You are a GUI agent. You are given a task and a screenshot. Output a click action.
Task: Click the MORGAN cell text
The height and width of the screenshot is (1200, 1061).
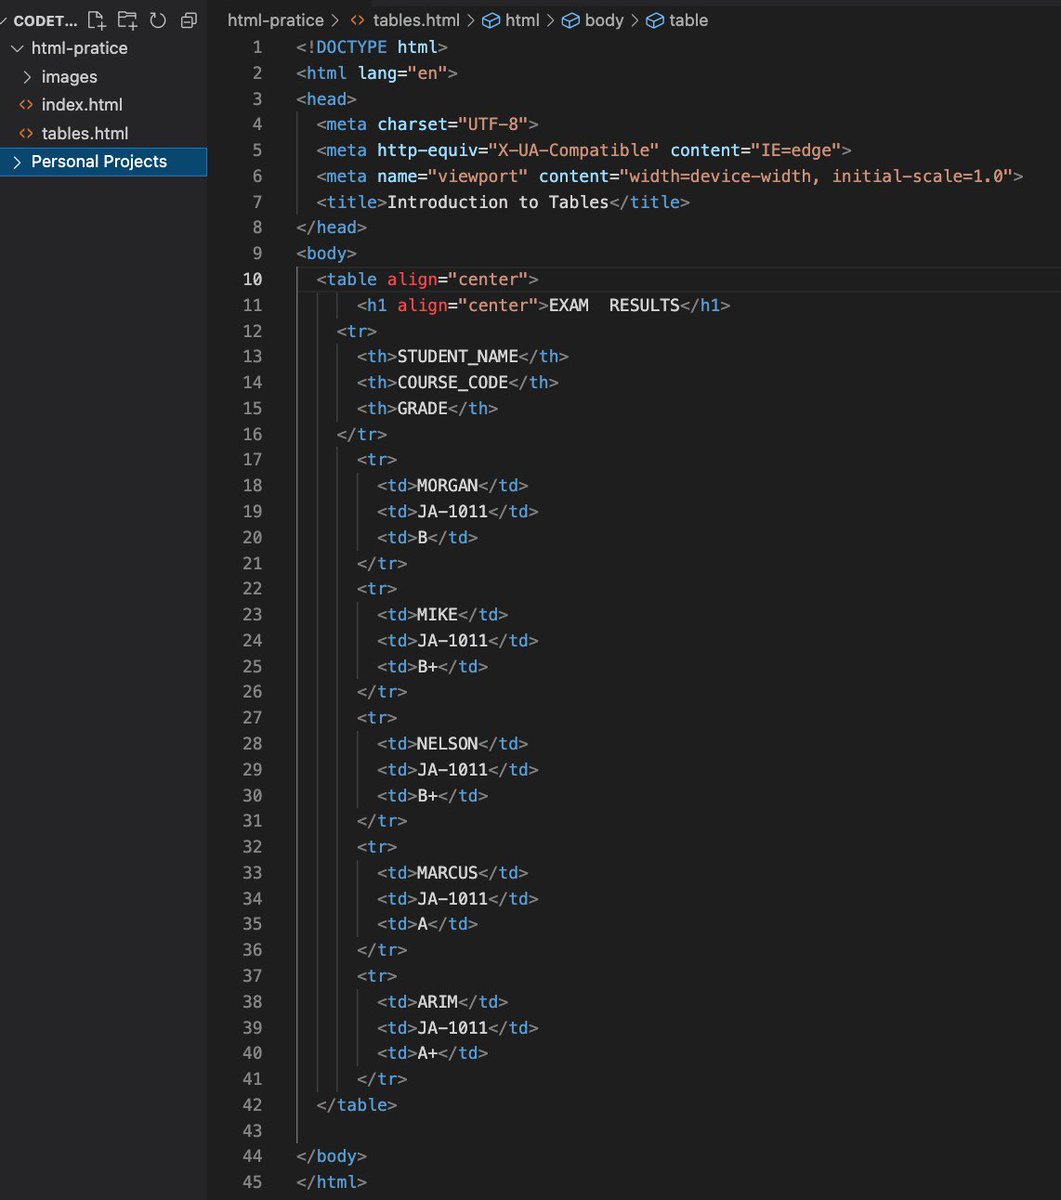(447, 485)
